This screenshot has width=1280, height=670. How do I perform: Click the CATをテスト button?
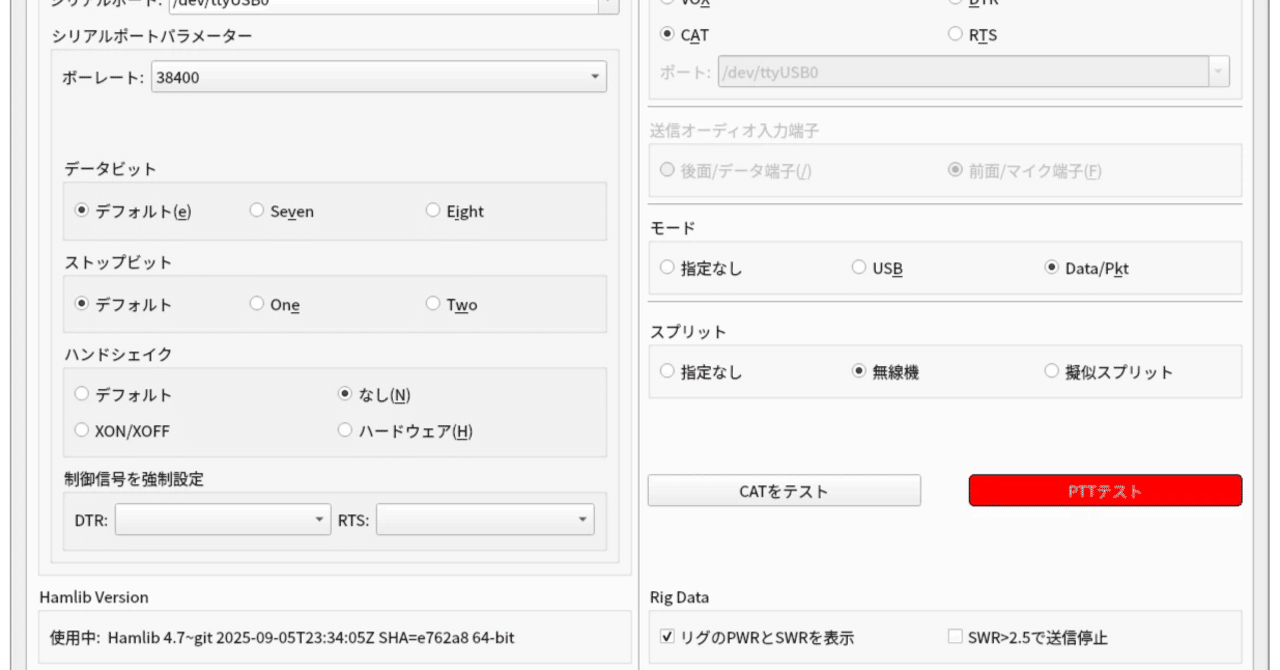coord(784,490)
